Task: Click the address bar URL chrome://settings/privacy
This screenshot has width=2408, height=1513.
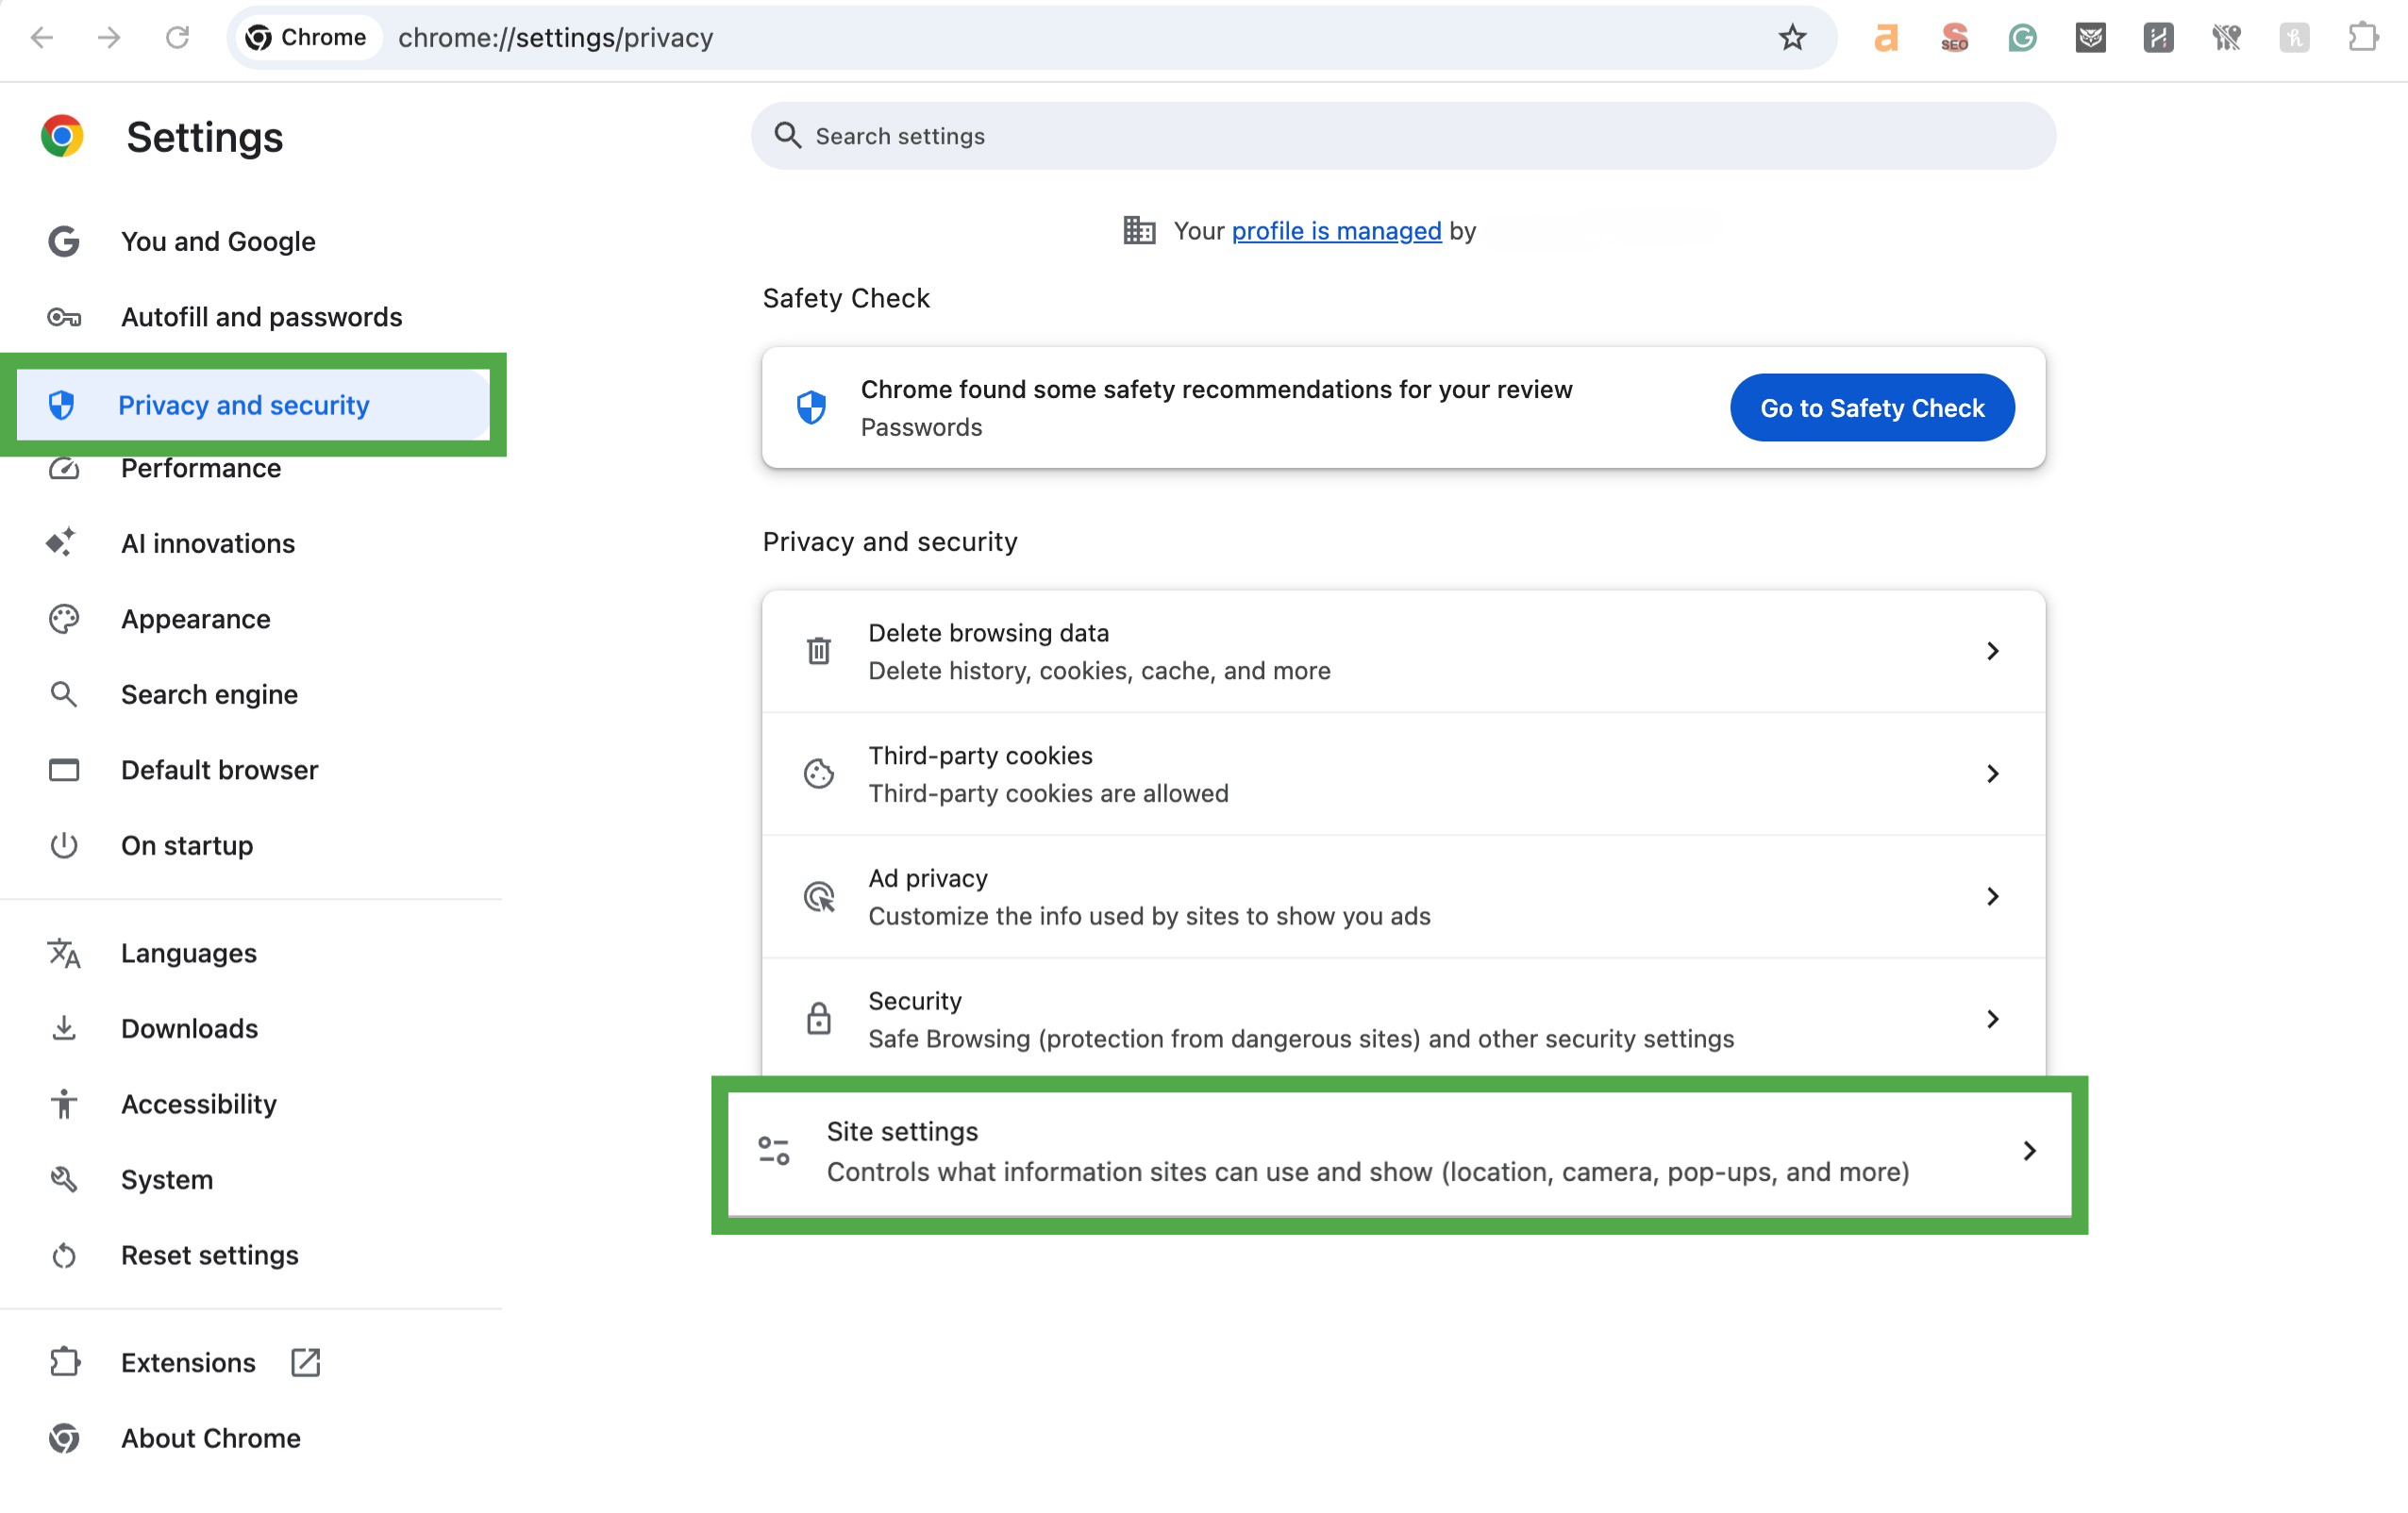Action: coord(555,38)
